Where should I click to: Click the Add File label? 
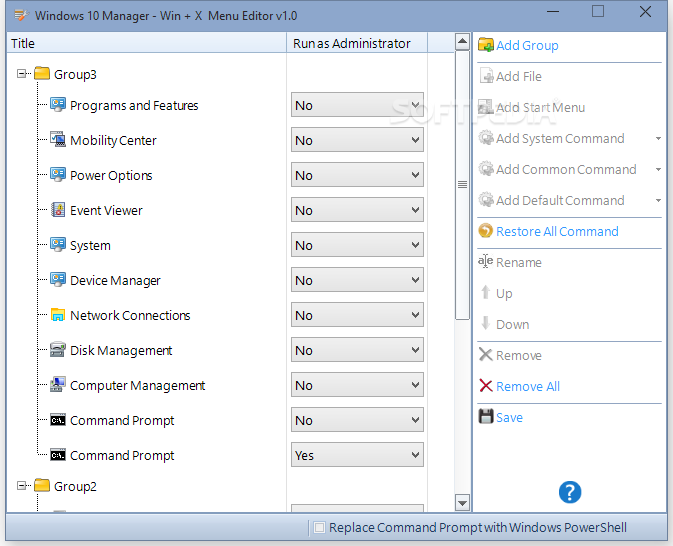[519, 76]
